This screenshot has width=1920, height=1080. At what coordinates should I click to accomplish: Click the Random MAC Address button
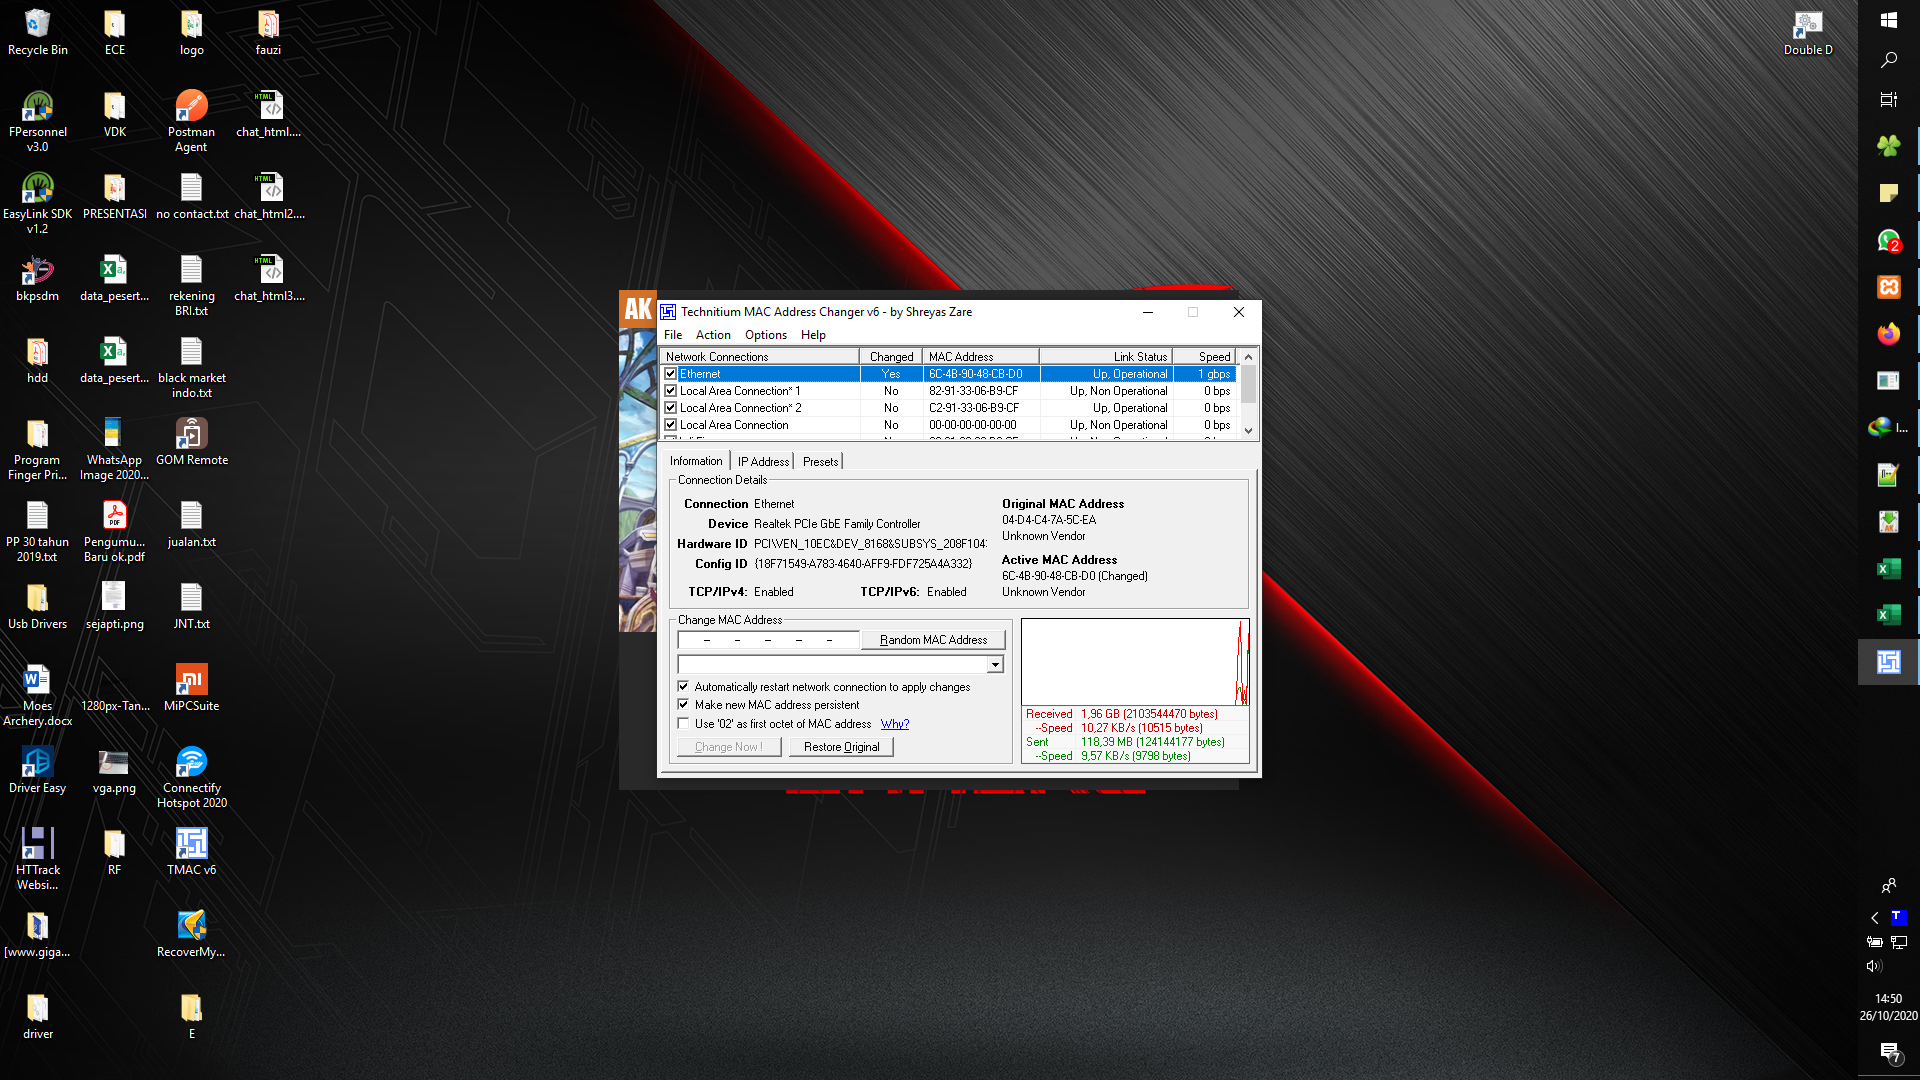(933, 640)
